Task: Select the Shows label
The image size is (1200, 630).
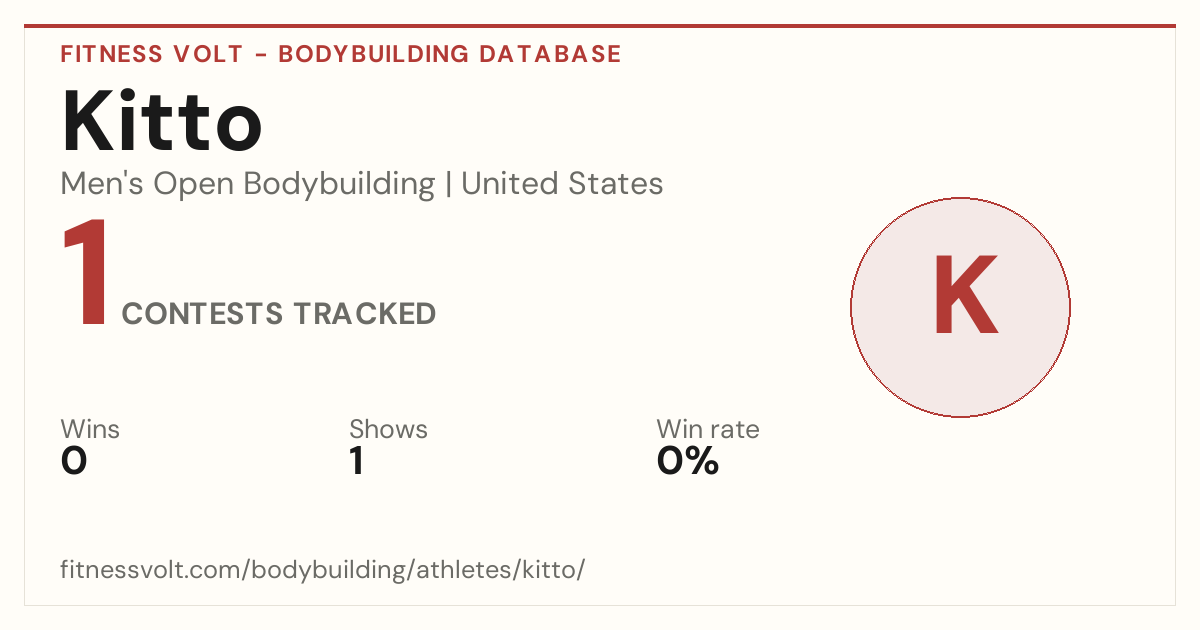Action: tap(388, 430)
